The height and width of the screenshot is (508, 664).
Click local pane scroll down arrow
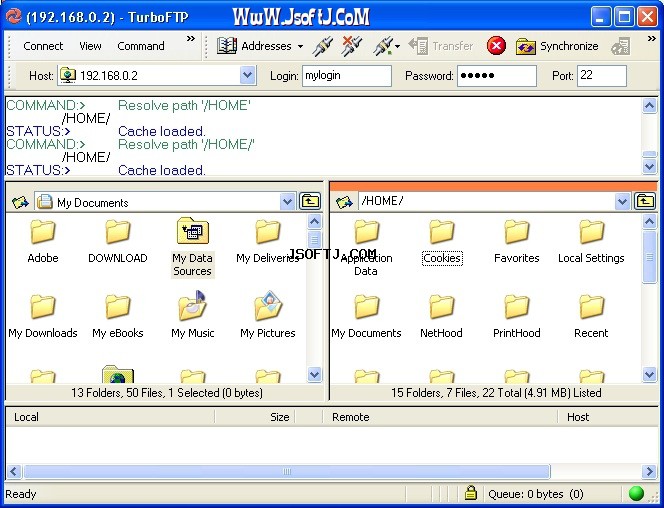(x=314, y=374)
